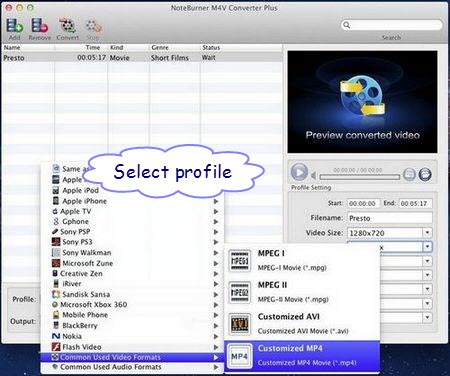Click the Sandisk Sansa icon in menu

pos(56,294)
